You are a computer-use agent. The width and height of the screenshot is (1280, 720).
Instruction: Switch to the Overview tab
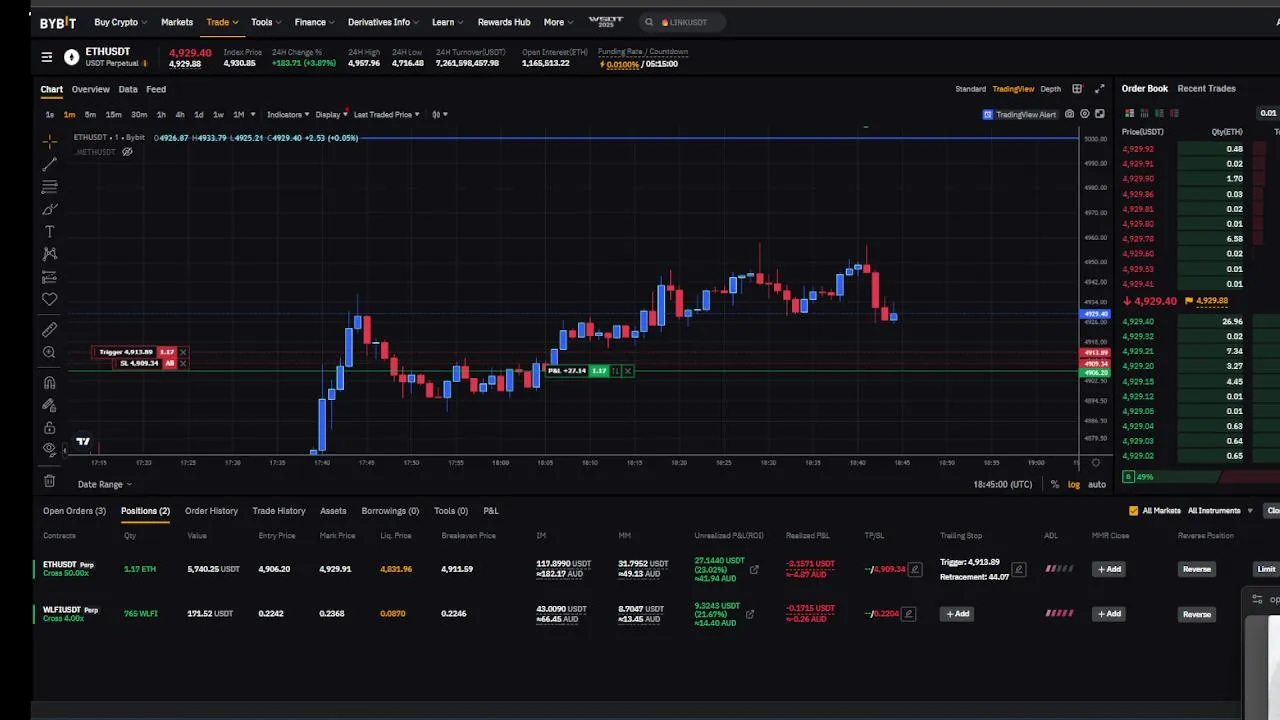point(90,89)
